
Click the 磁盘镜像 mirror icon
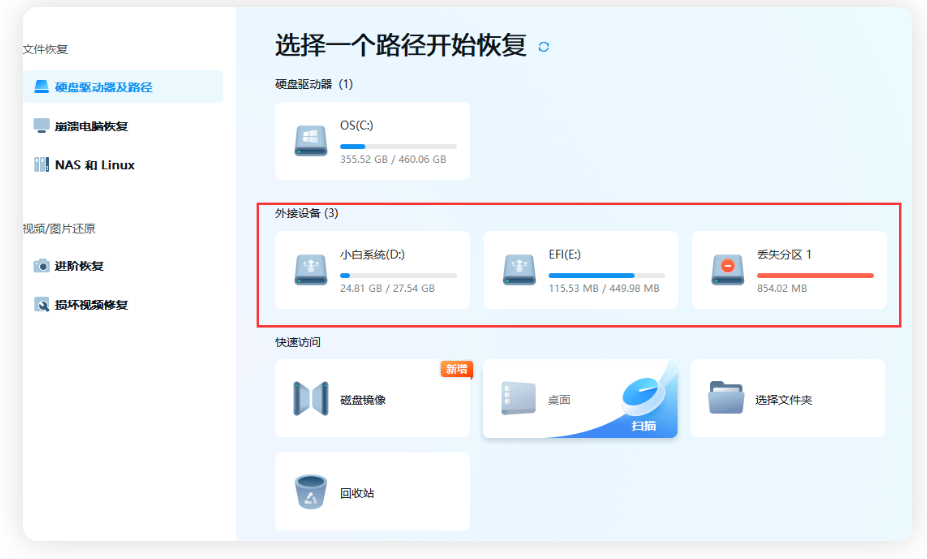click(311, 399)
